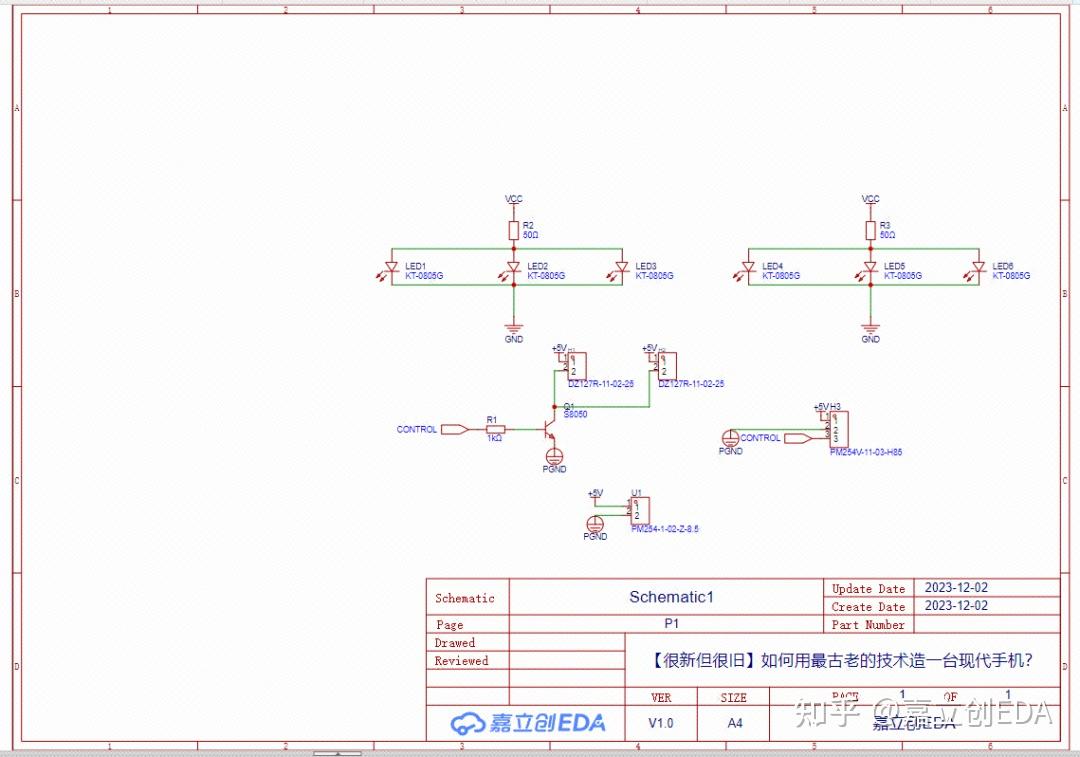Click the 嘉立创EDA logo in title block
Screen dimensions: 1080x757
(x=528, y=723)
